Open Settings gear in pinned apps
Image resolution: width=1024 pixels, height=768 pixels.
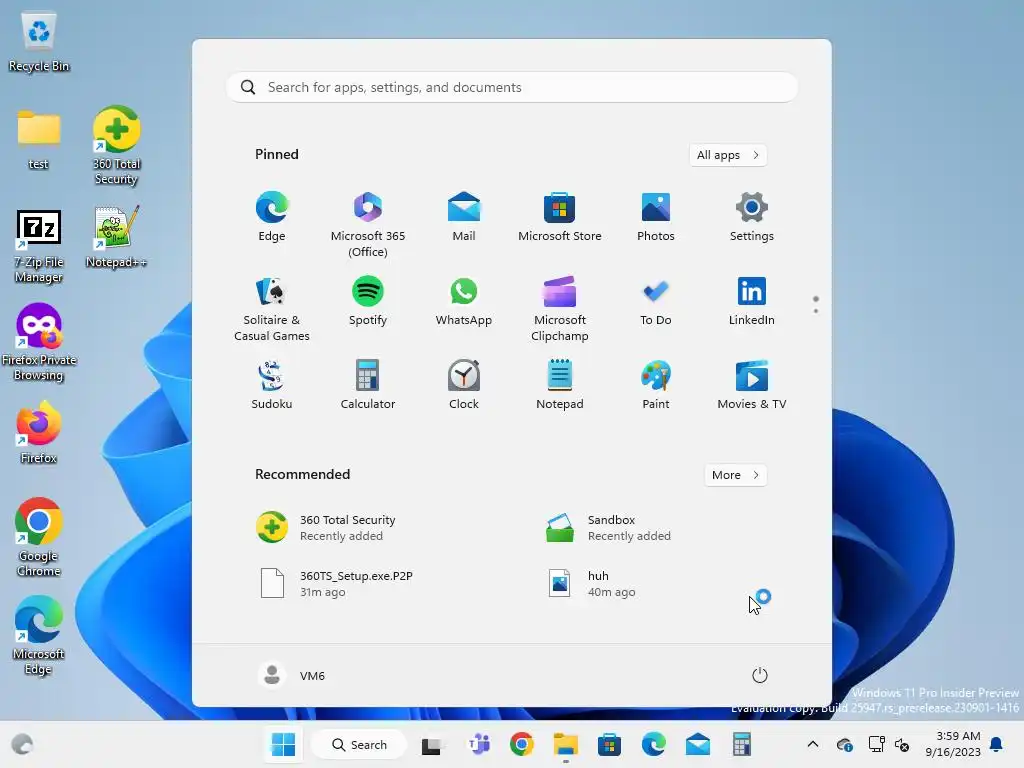(x=752, y=217)
